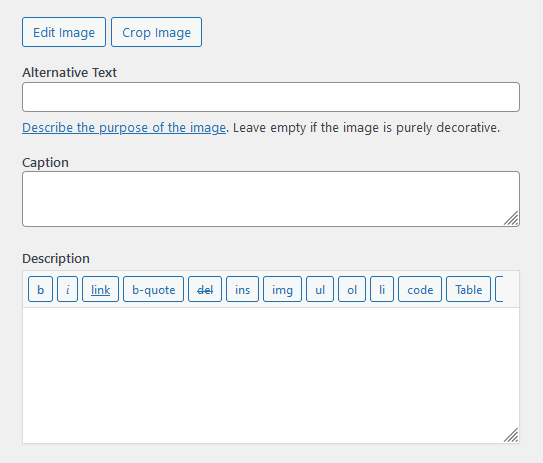This screenshot has height=463, width=543.
Task: Open 'Describe the purpose of the image' link
Action: point(124,128)
